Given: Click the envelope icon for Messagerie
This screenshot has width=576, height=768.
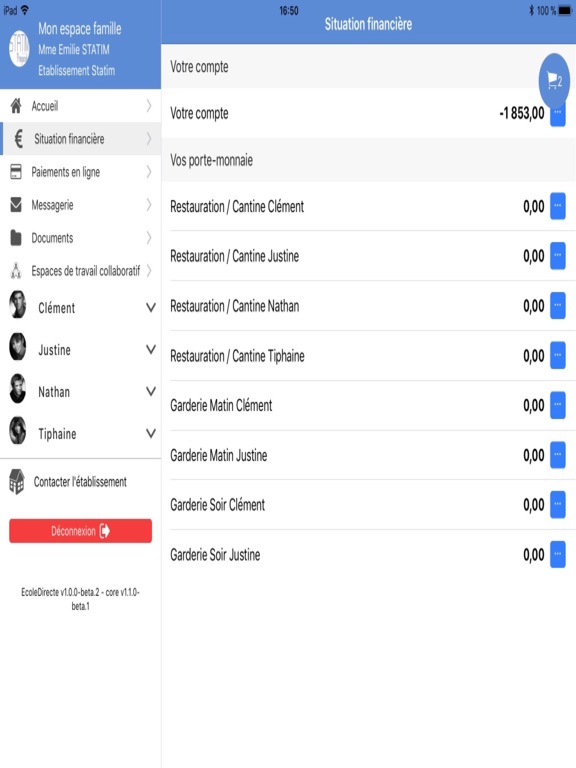Looking at the screenshot, I should pyautogui.click(x=16, y=205).
